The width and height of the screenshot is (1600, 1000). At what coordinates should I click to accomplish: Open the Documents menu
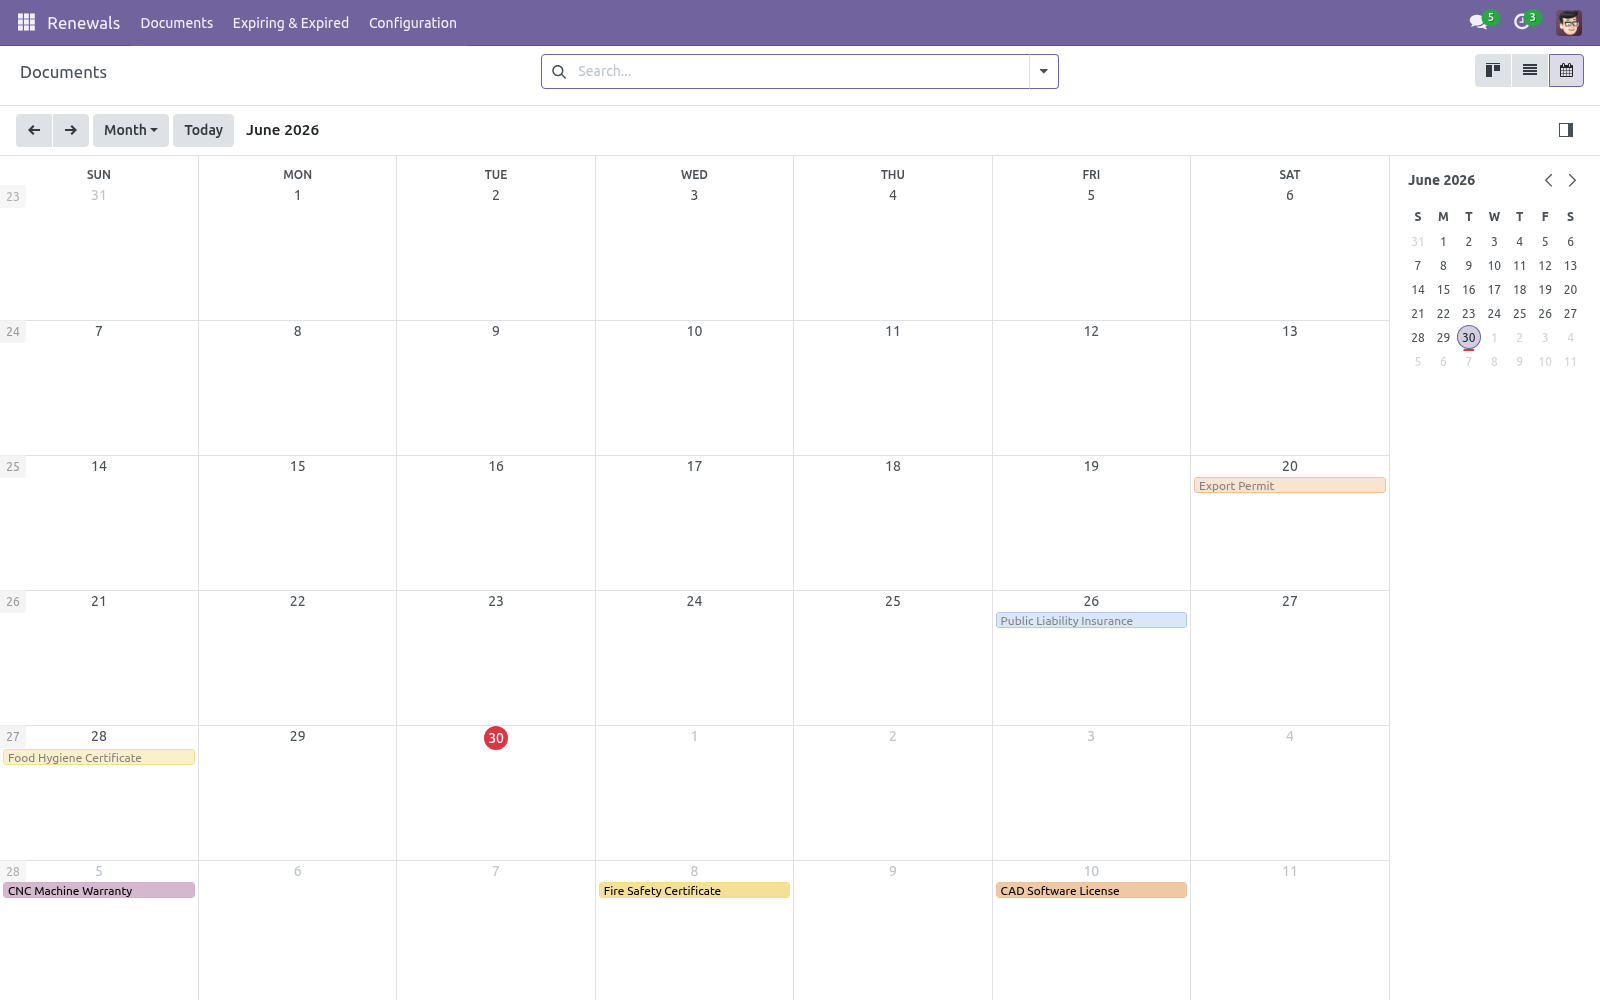(x=177, y=23)
